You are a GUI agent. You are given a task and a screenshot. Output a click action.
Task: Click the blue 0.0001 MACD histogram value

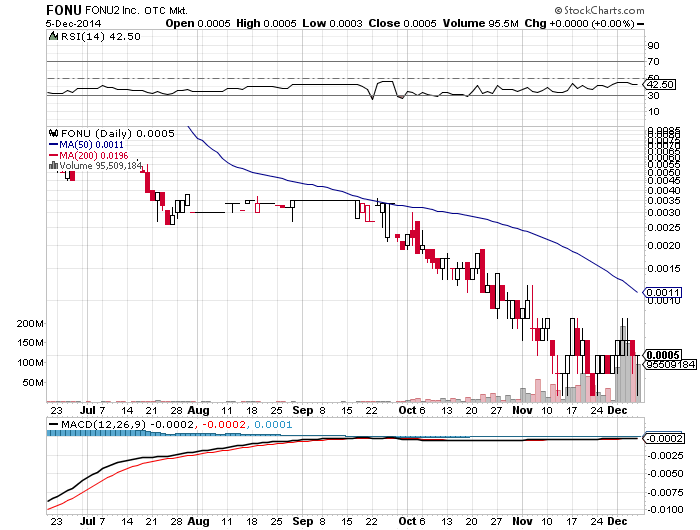coord(273,424)
